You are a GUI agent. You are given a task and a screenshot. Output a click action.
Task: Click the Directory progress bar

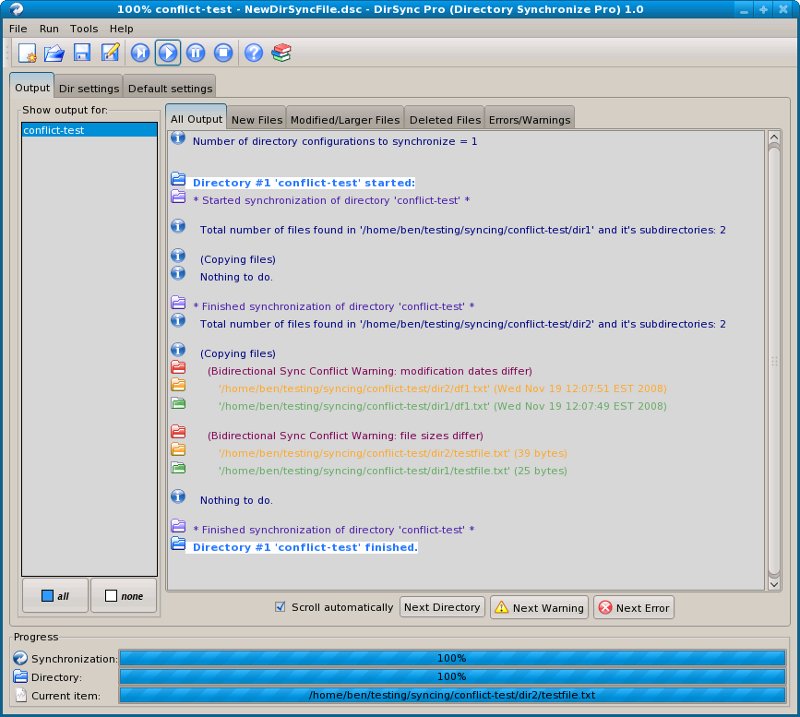click(455, 677)
